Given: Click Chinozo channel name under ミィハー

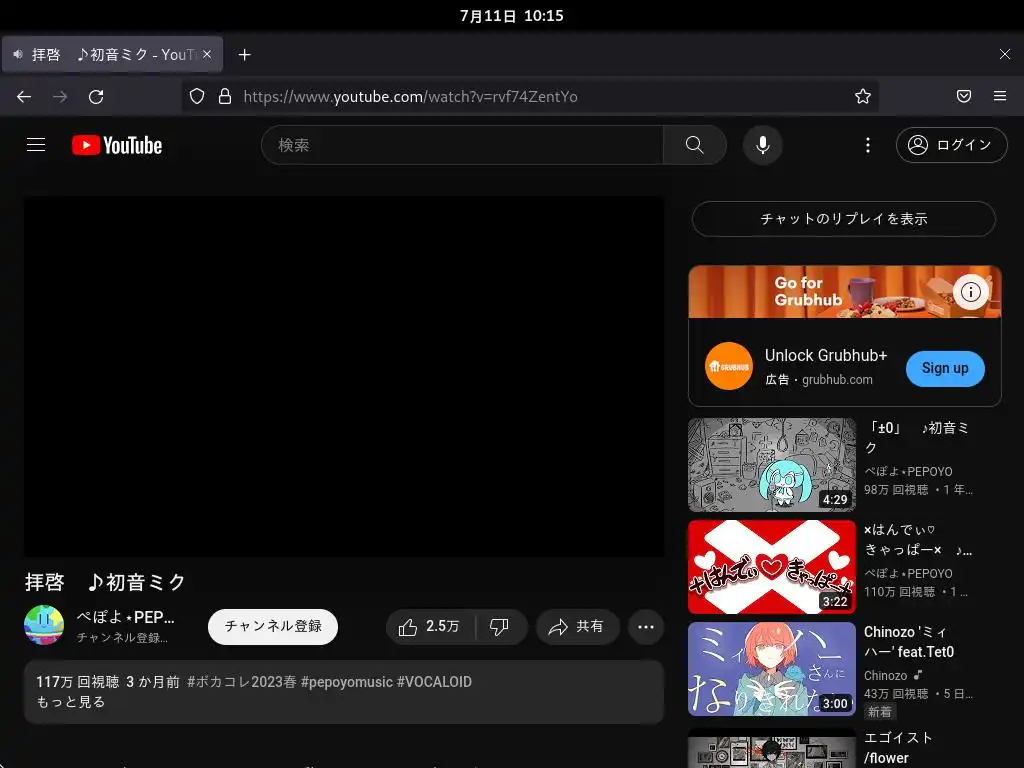Looking at the screenshot, I should pyautogui.click(x=886, y=675).
